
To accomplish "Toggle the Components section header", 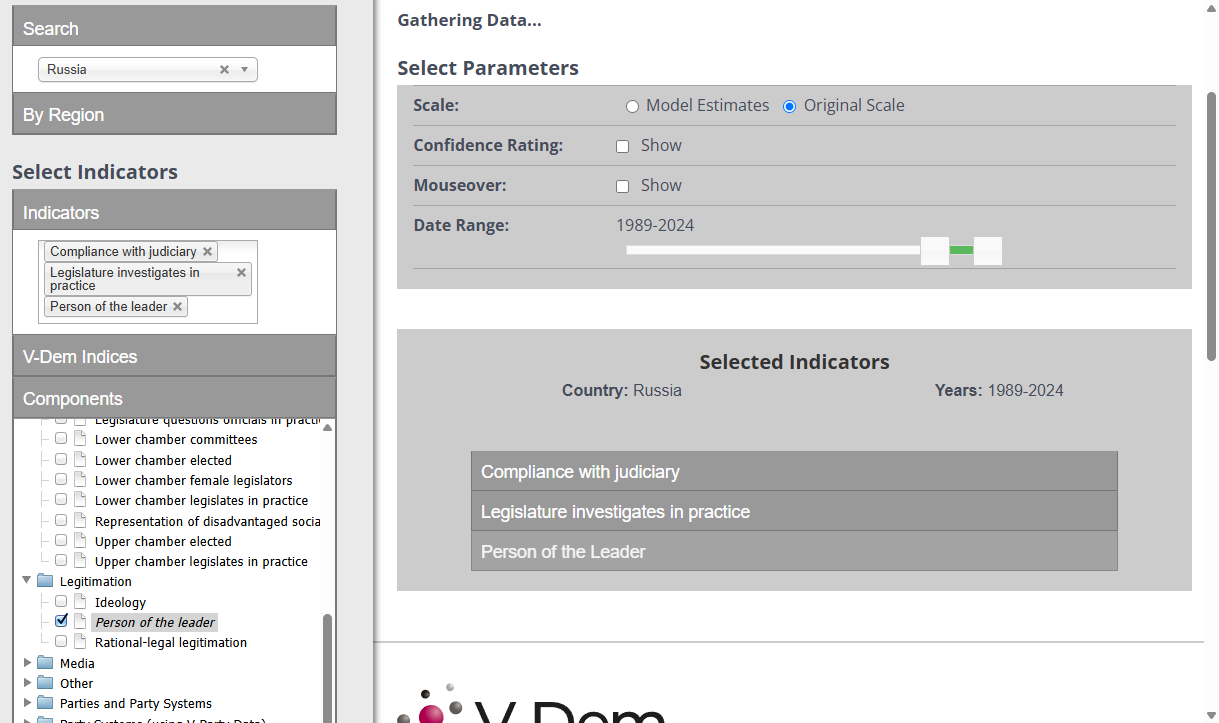I will click(x=174, y=398).
